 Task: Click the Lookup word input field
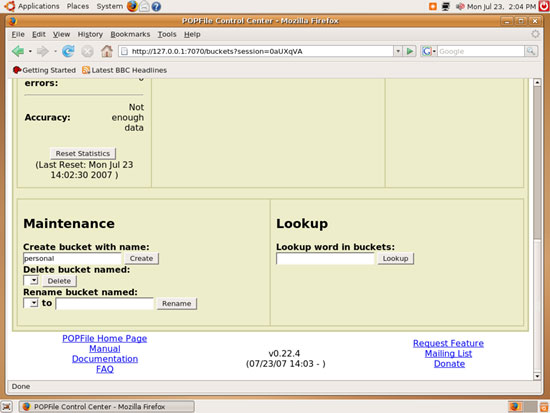click(x=325, y=259)
